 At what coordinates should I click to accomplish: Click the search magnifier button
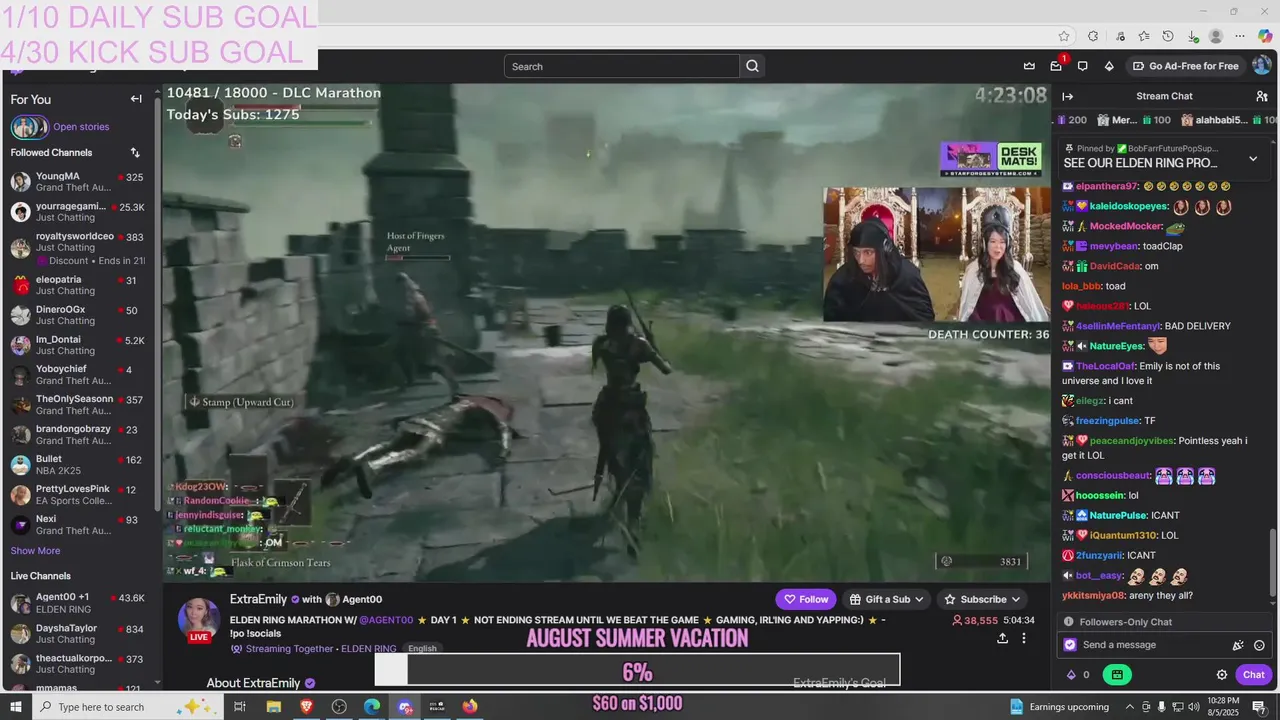[753, 66]
